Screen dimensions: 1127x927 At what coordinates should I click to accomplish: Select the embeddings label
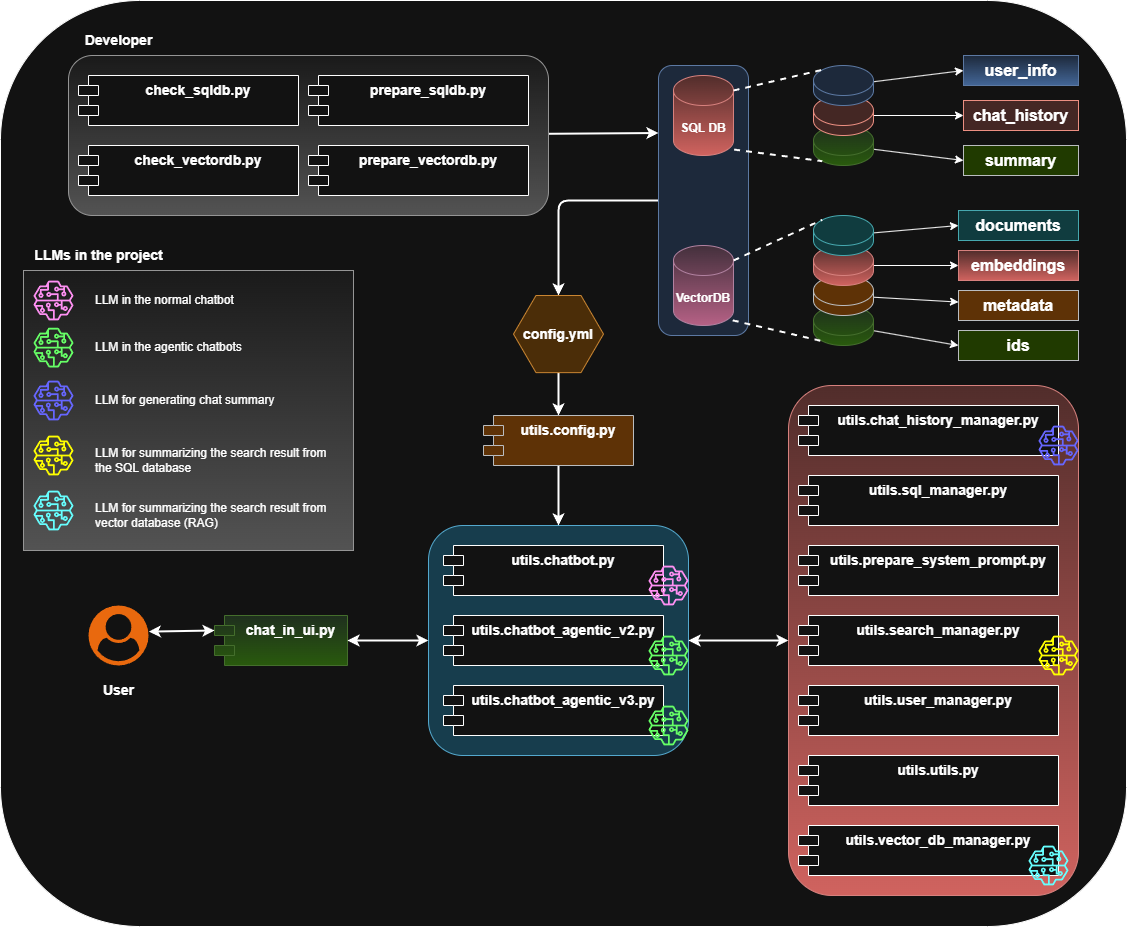coord(1019,265)
